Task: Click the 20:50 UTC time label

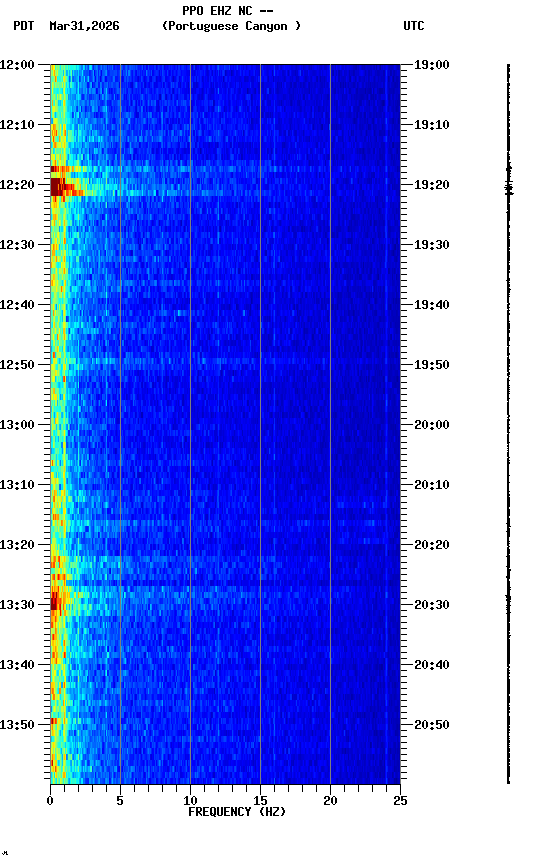Action: [x=432, y=725]
